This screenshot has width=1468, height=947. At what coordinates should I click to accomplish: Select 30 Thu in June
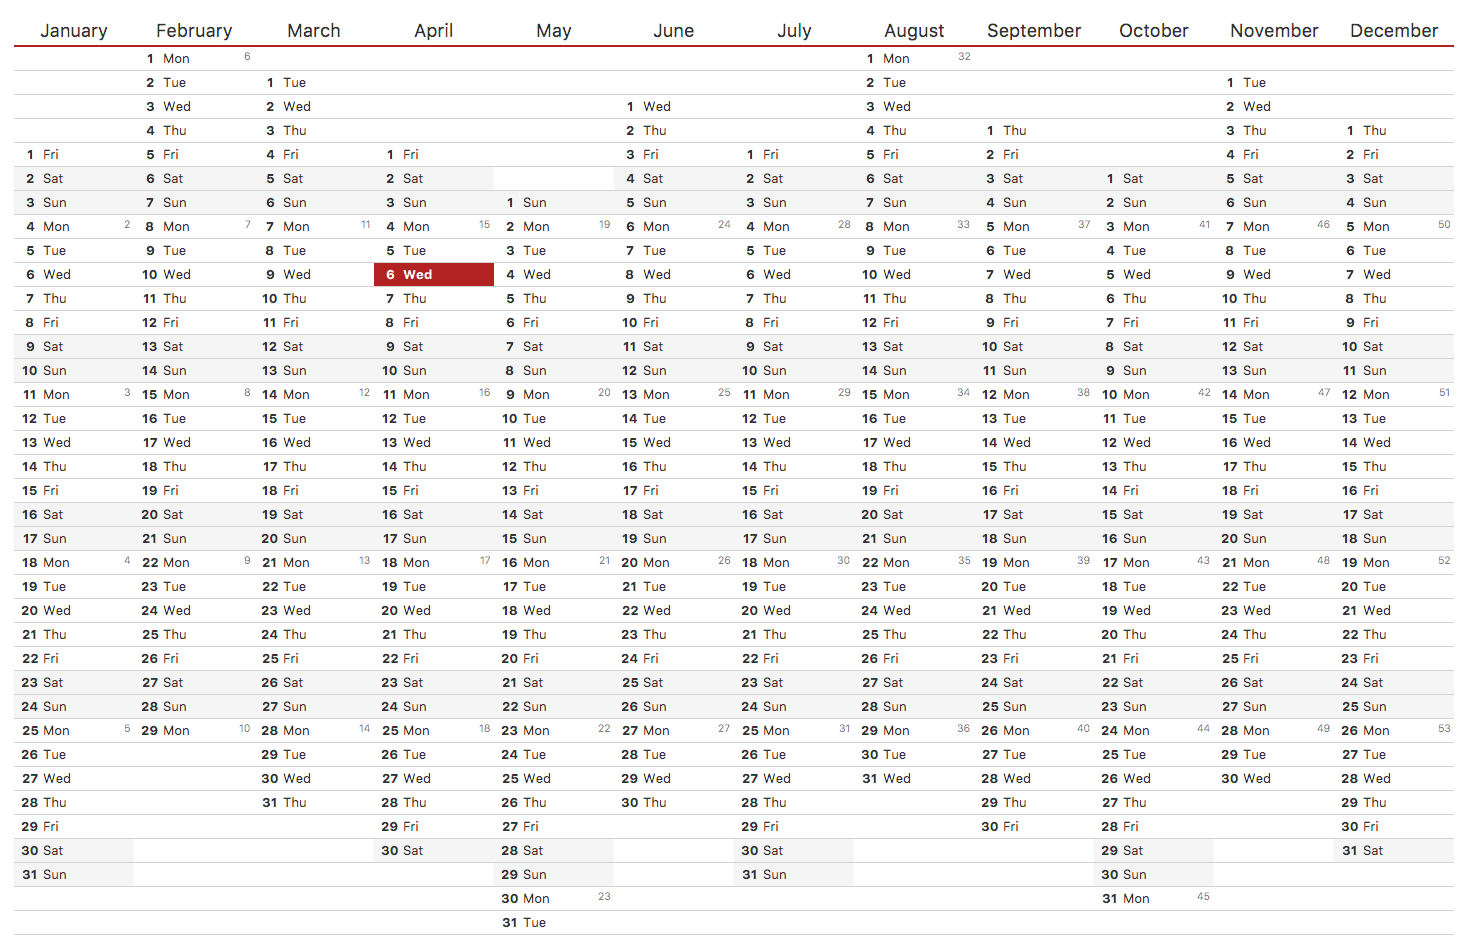click(674, 802)
